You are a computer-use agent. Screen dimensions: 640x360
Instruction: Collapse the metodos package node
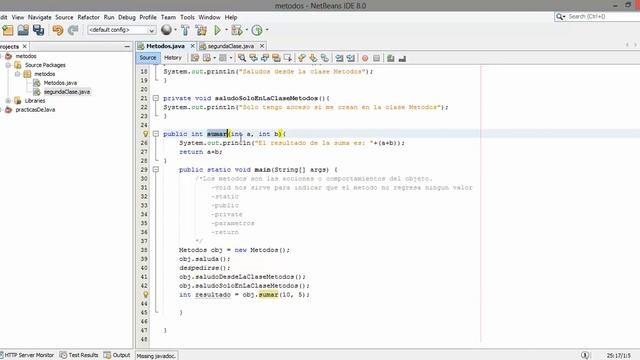18,74
